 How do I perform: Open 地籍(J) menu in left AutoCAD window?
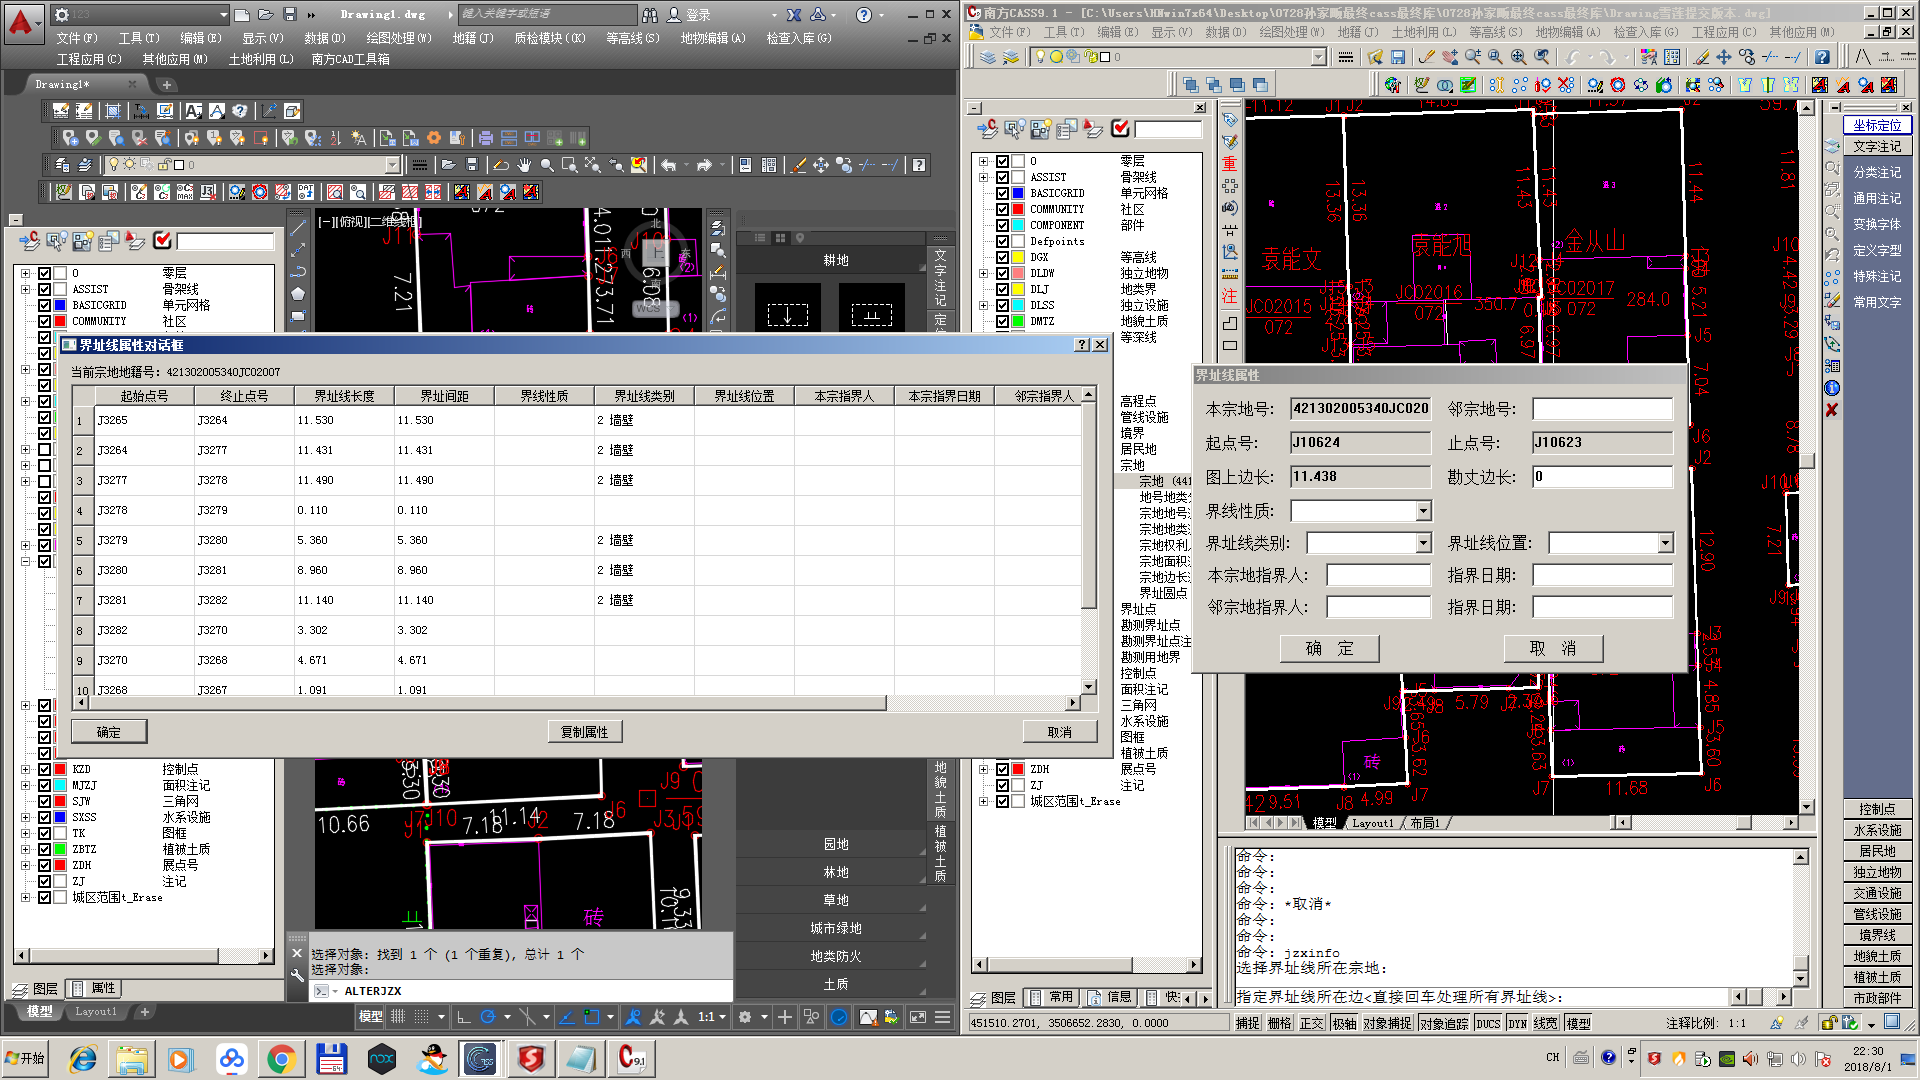tap(473, 38)
